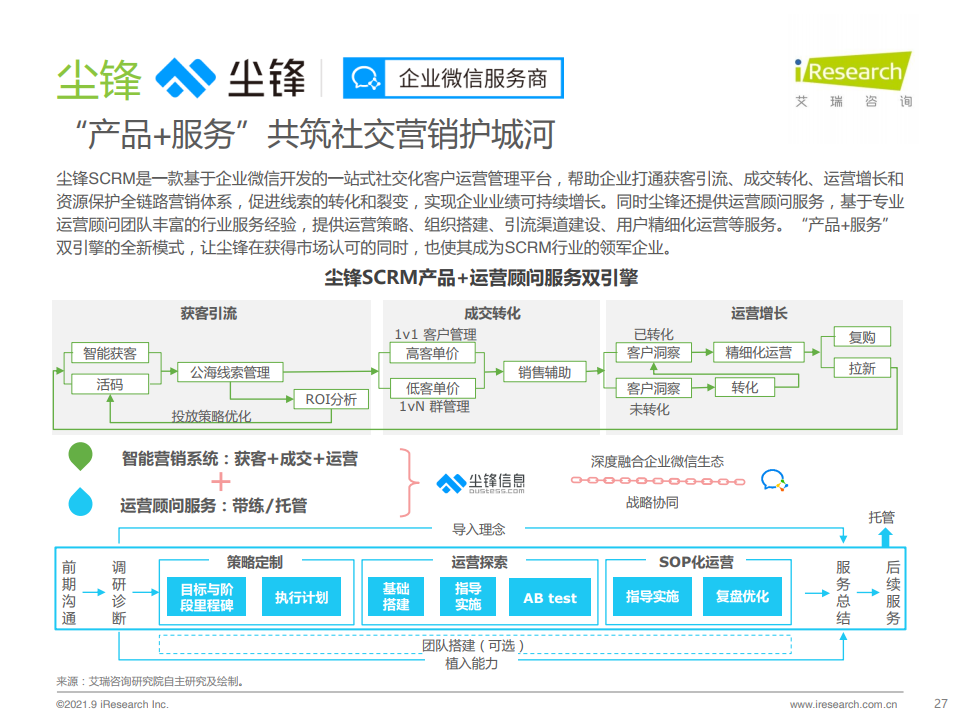960x720 pixels.
Task: Click the 运营探索 group title
Action: click(x=479, y=561)
